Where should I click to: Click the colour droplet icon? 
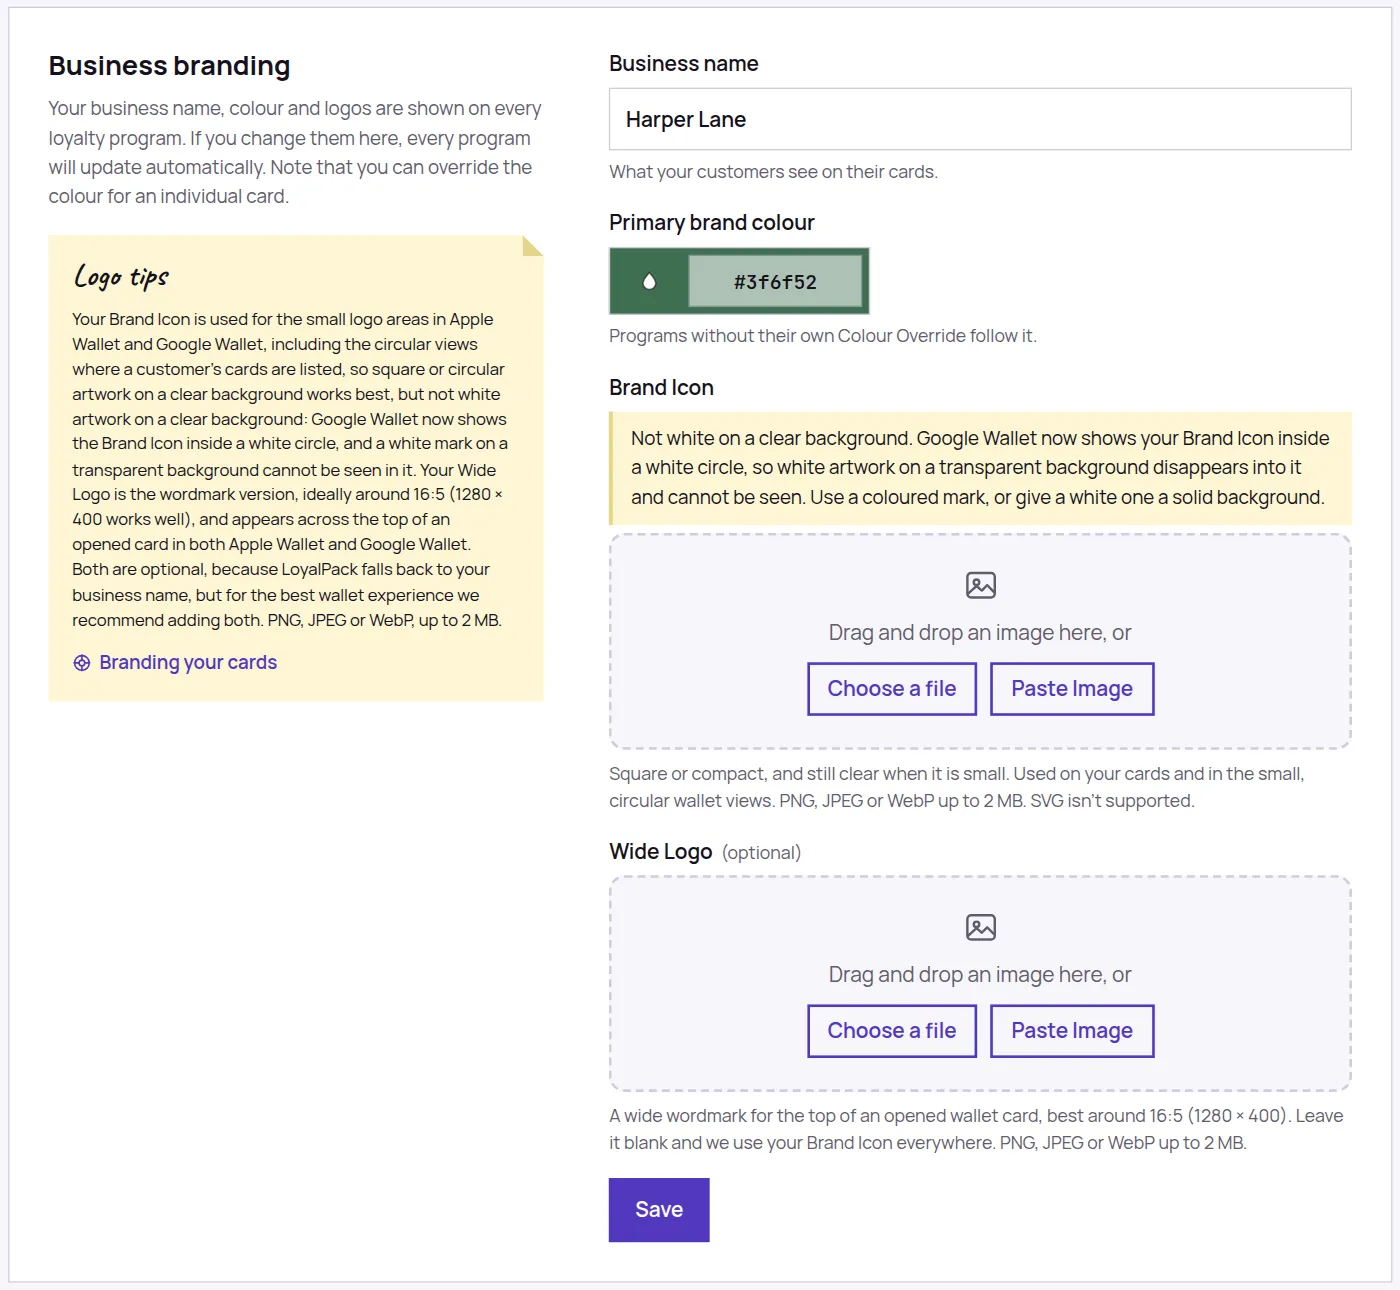649,281
